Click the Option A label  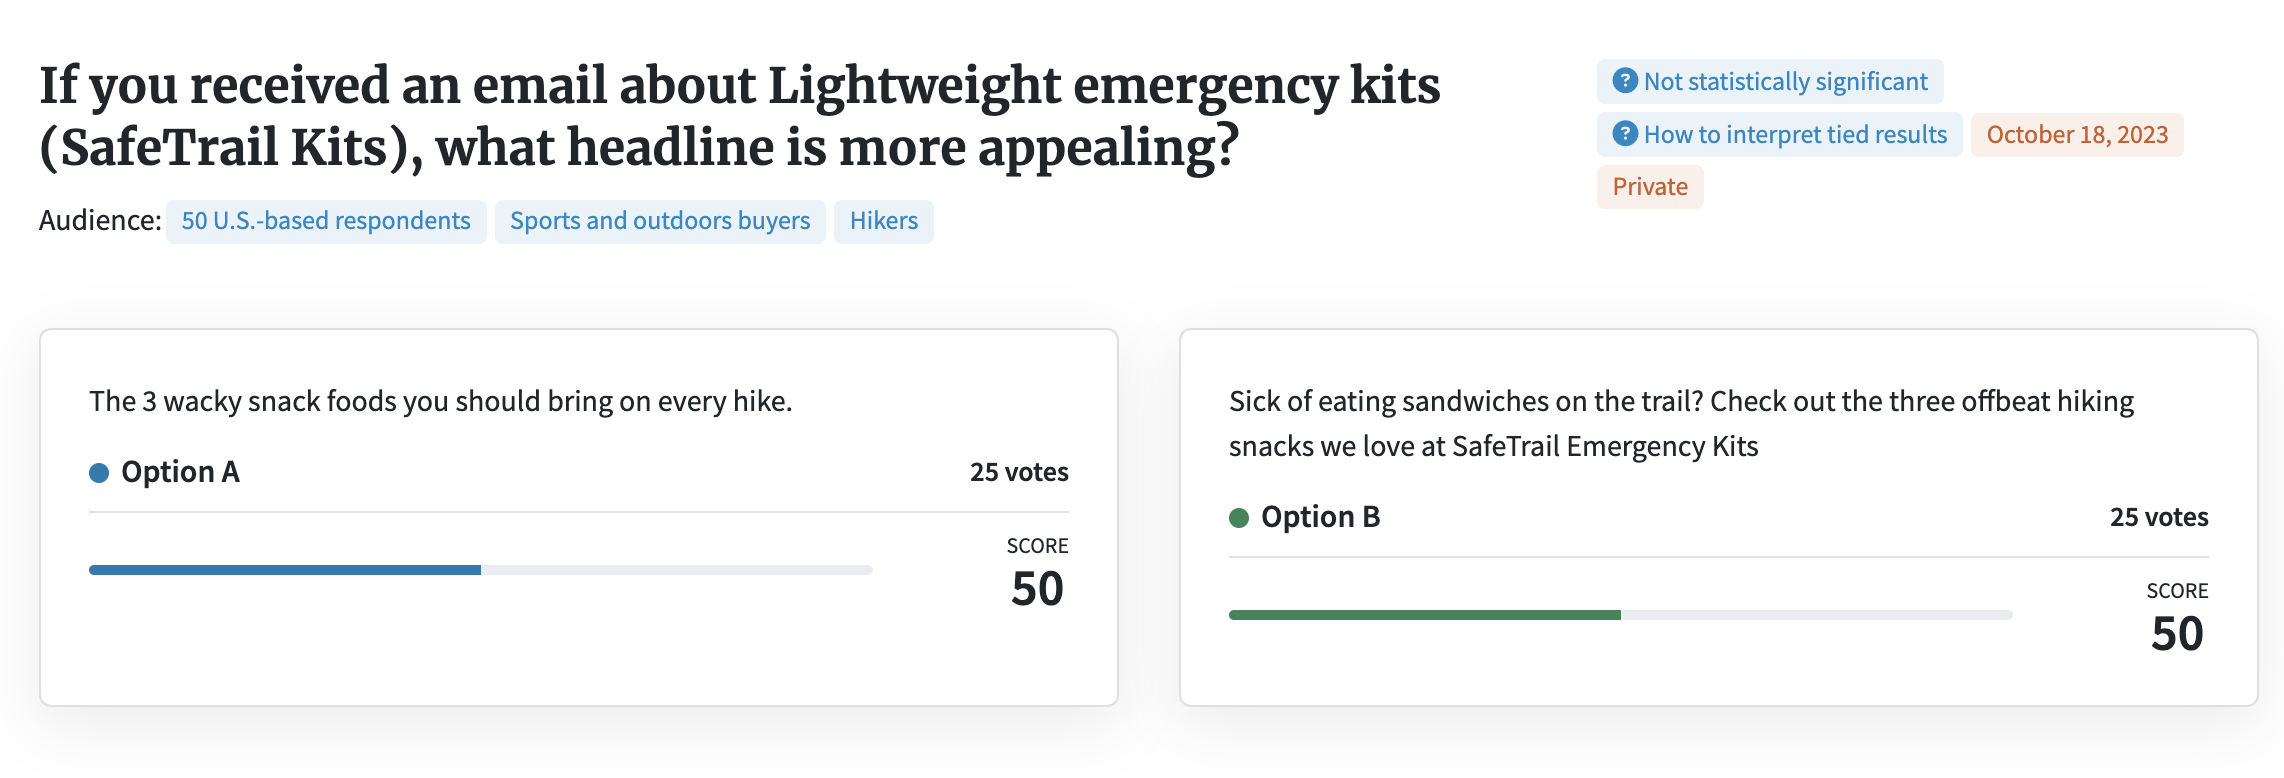click(180, 472)
